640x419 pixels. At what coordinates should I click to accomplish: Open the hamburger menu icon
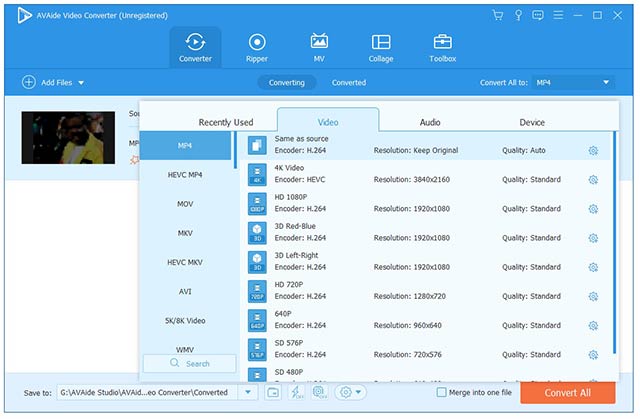click(558, 16)
